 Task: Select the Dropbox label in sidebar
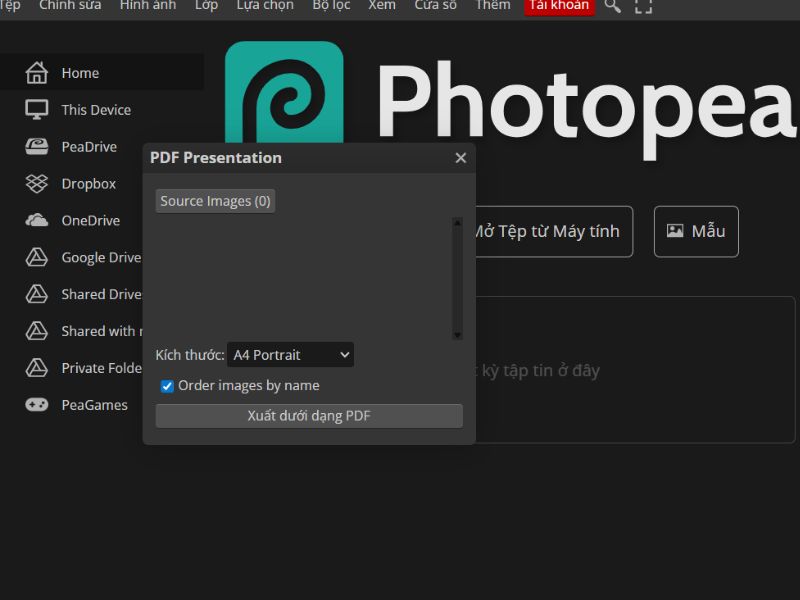pyautogui.click(x=89, y=184)
